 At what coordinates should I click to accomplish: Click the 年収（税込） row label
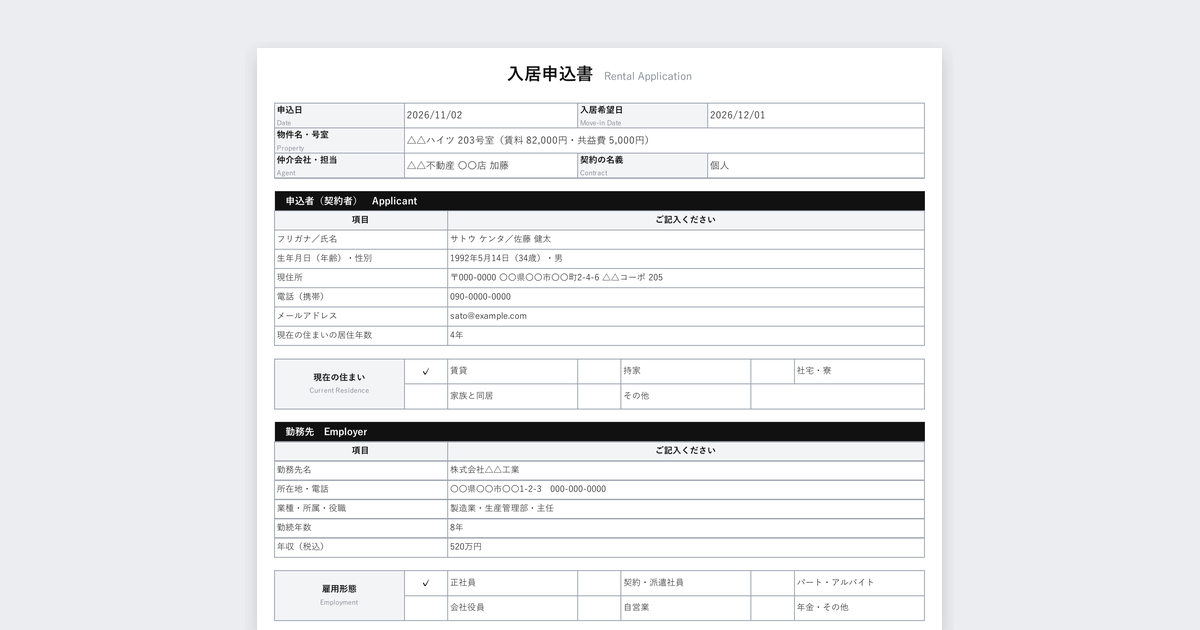point(361,547)
